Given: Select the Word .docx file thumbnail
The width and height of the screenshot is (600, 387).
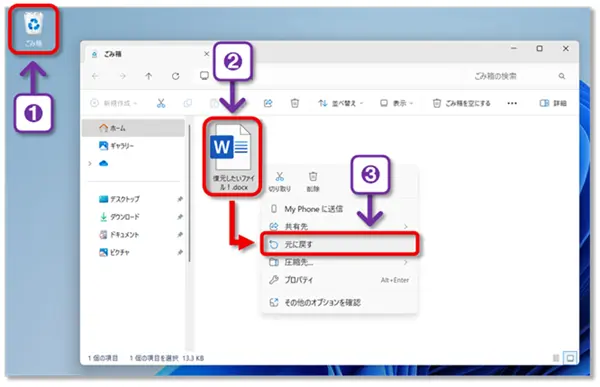Looking at the screenshot, I should pyautogui.click(x=233, y=157).
